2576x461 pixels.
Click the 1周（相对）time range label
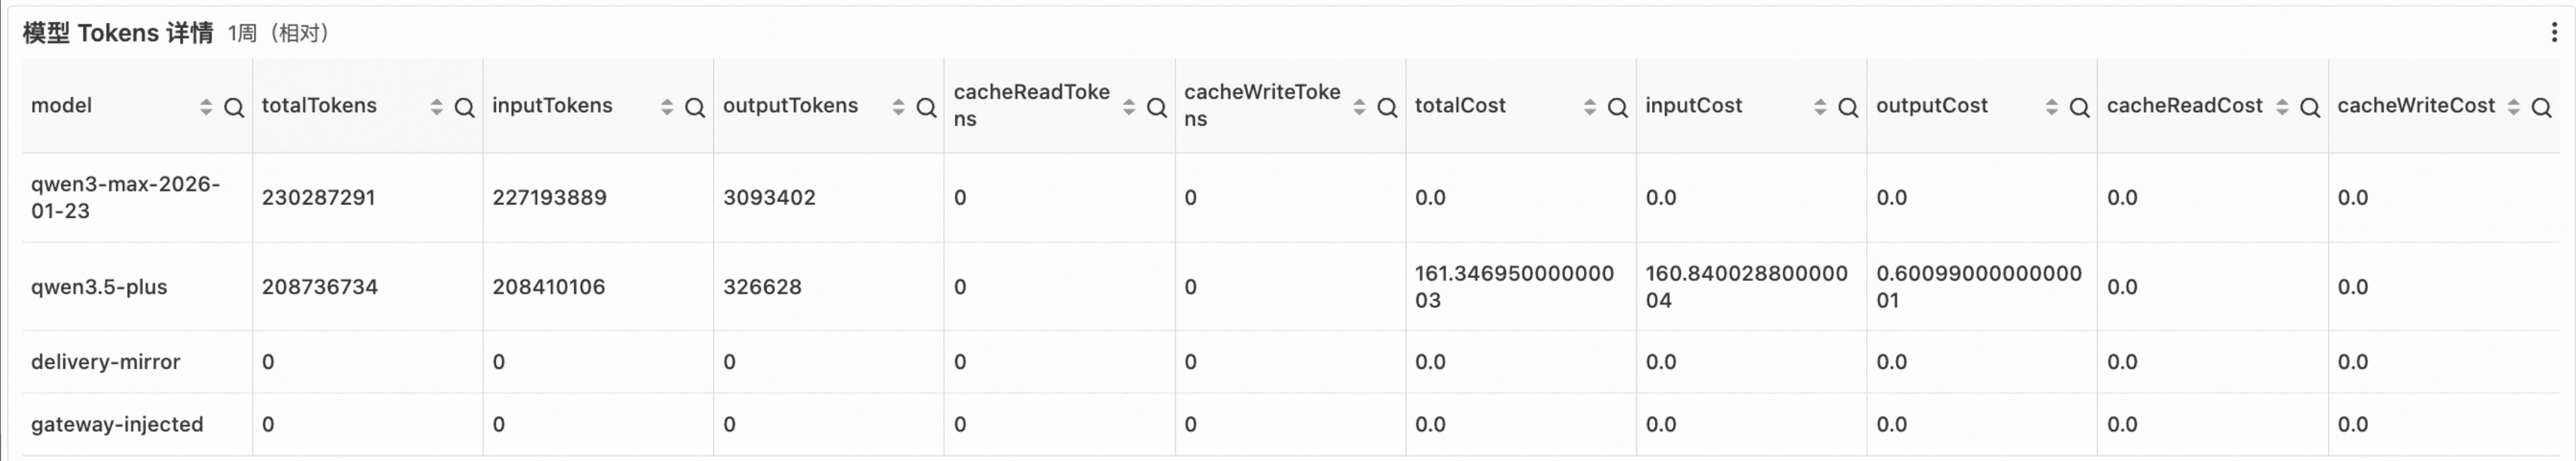pyautogui.click(x=278, y=33)
